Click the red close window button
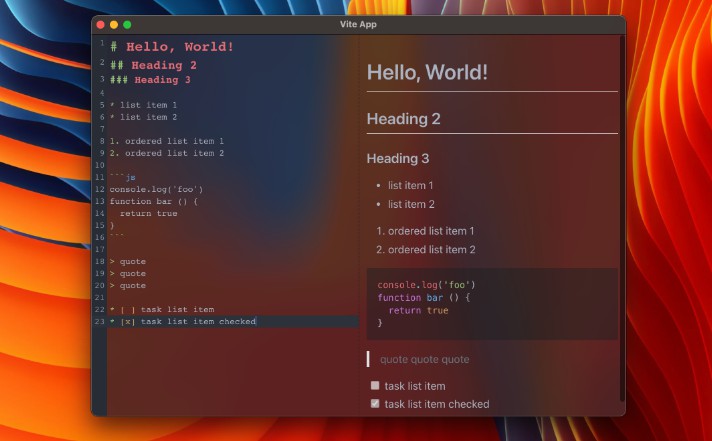712x441 pixels. [101, 25]
